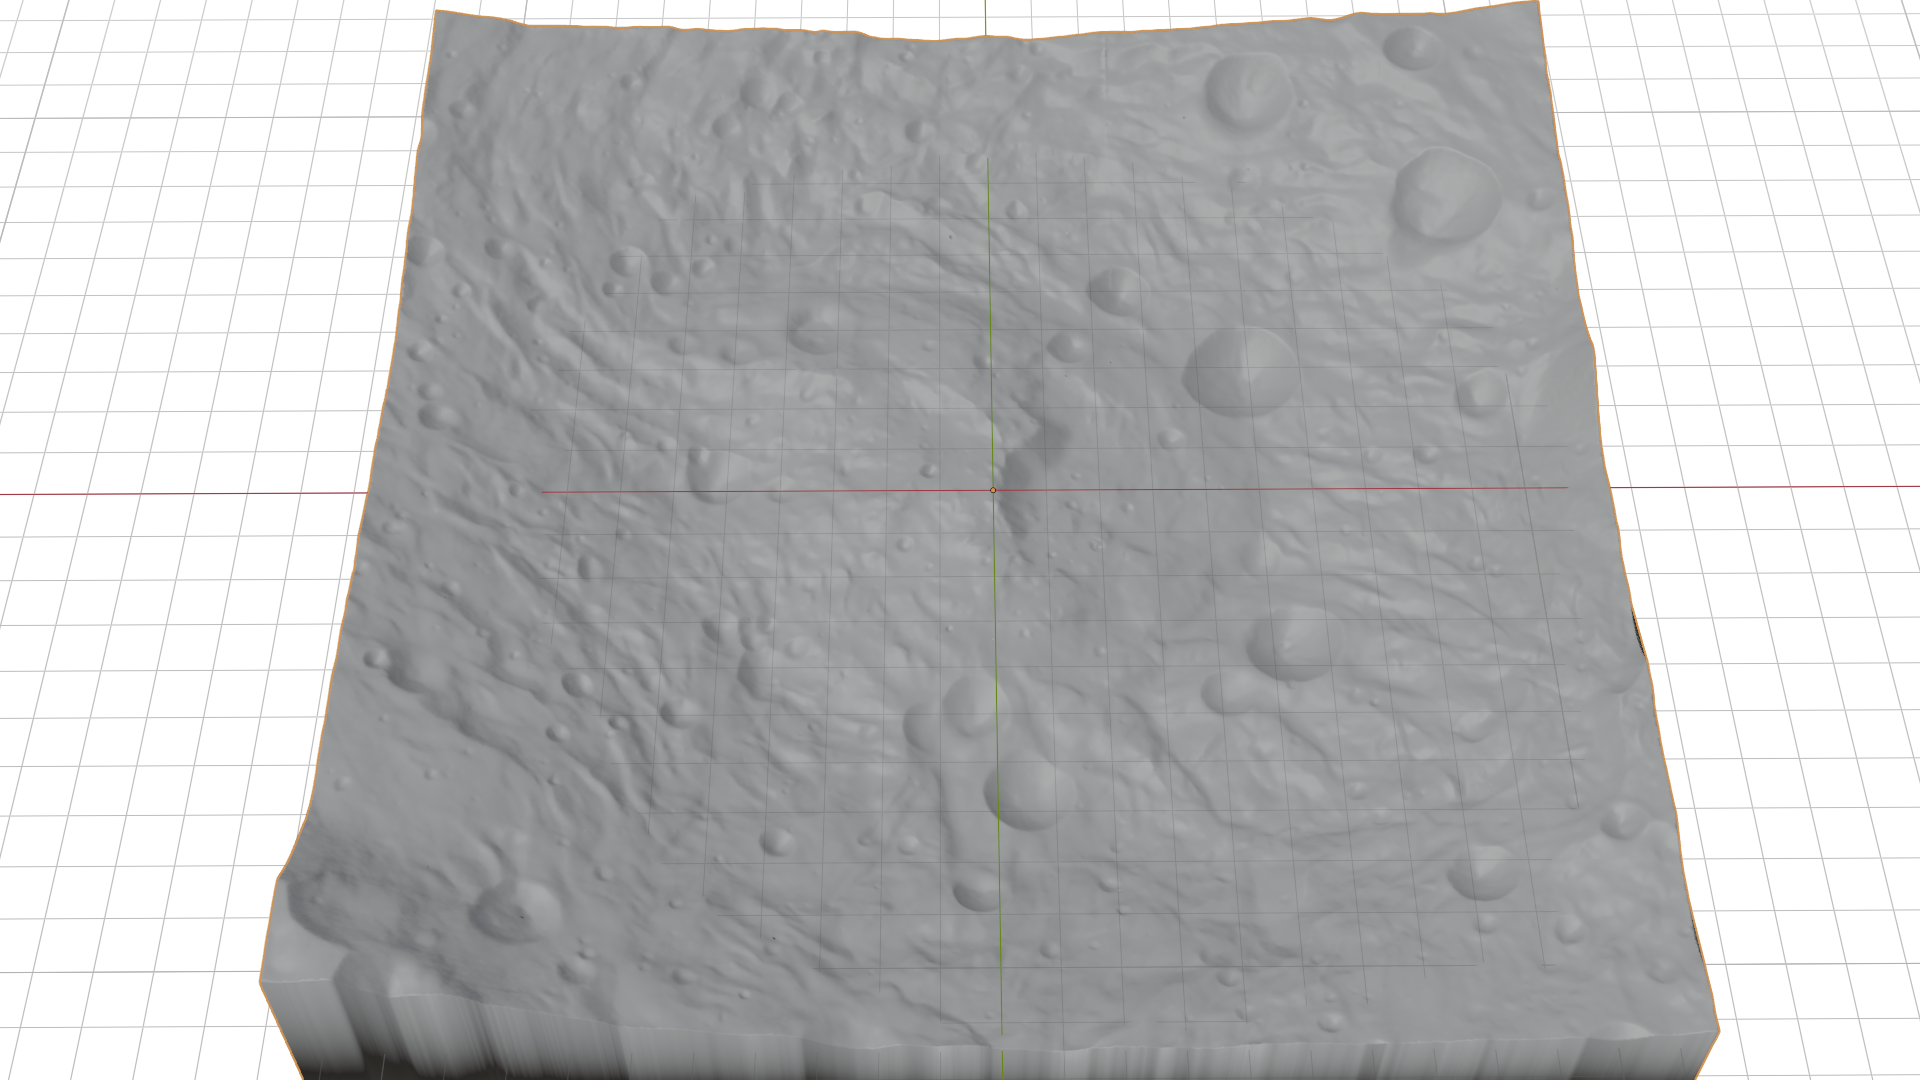Click the large crater nearest the terrain's top edge

point(1247,91)
